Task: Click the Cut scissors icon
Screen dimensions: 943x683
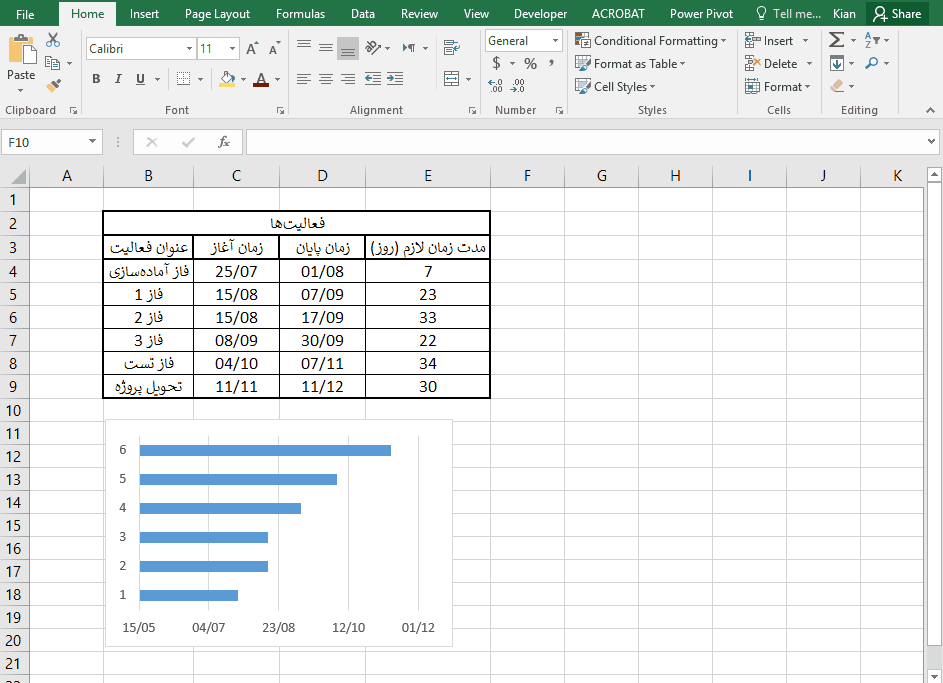Action: tap(53, 40)
